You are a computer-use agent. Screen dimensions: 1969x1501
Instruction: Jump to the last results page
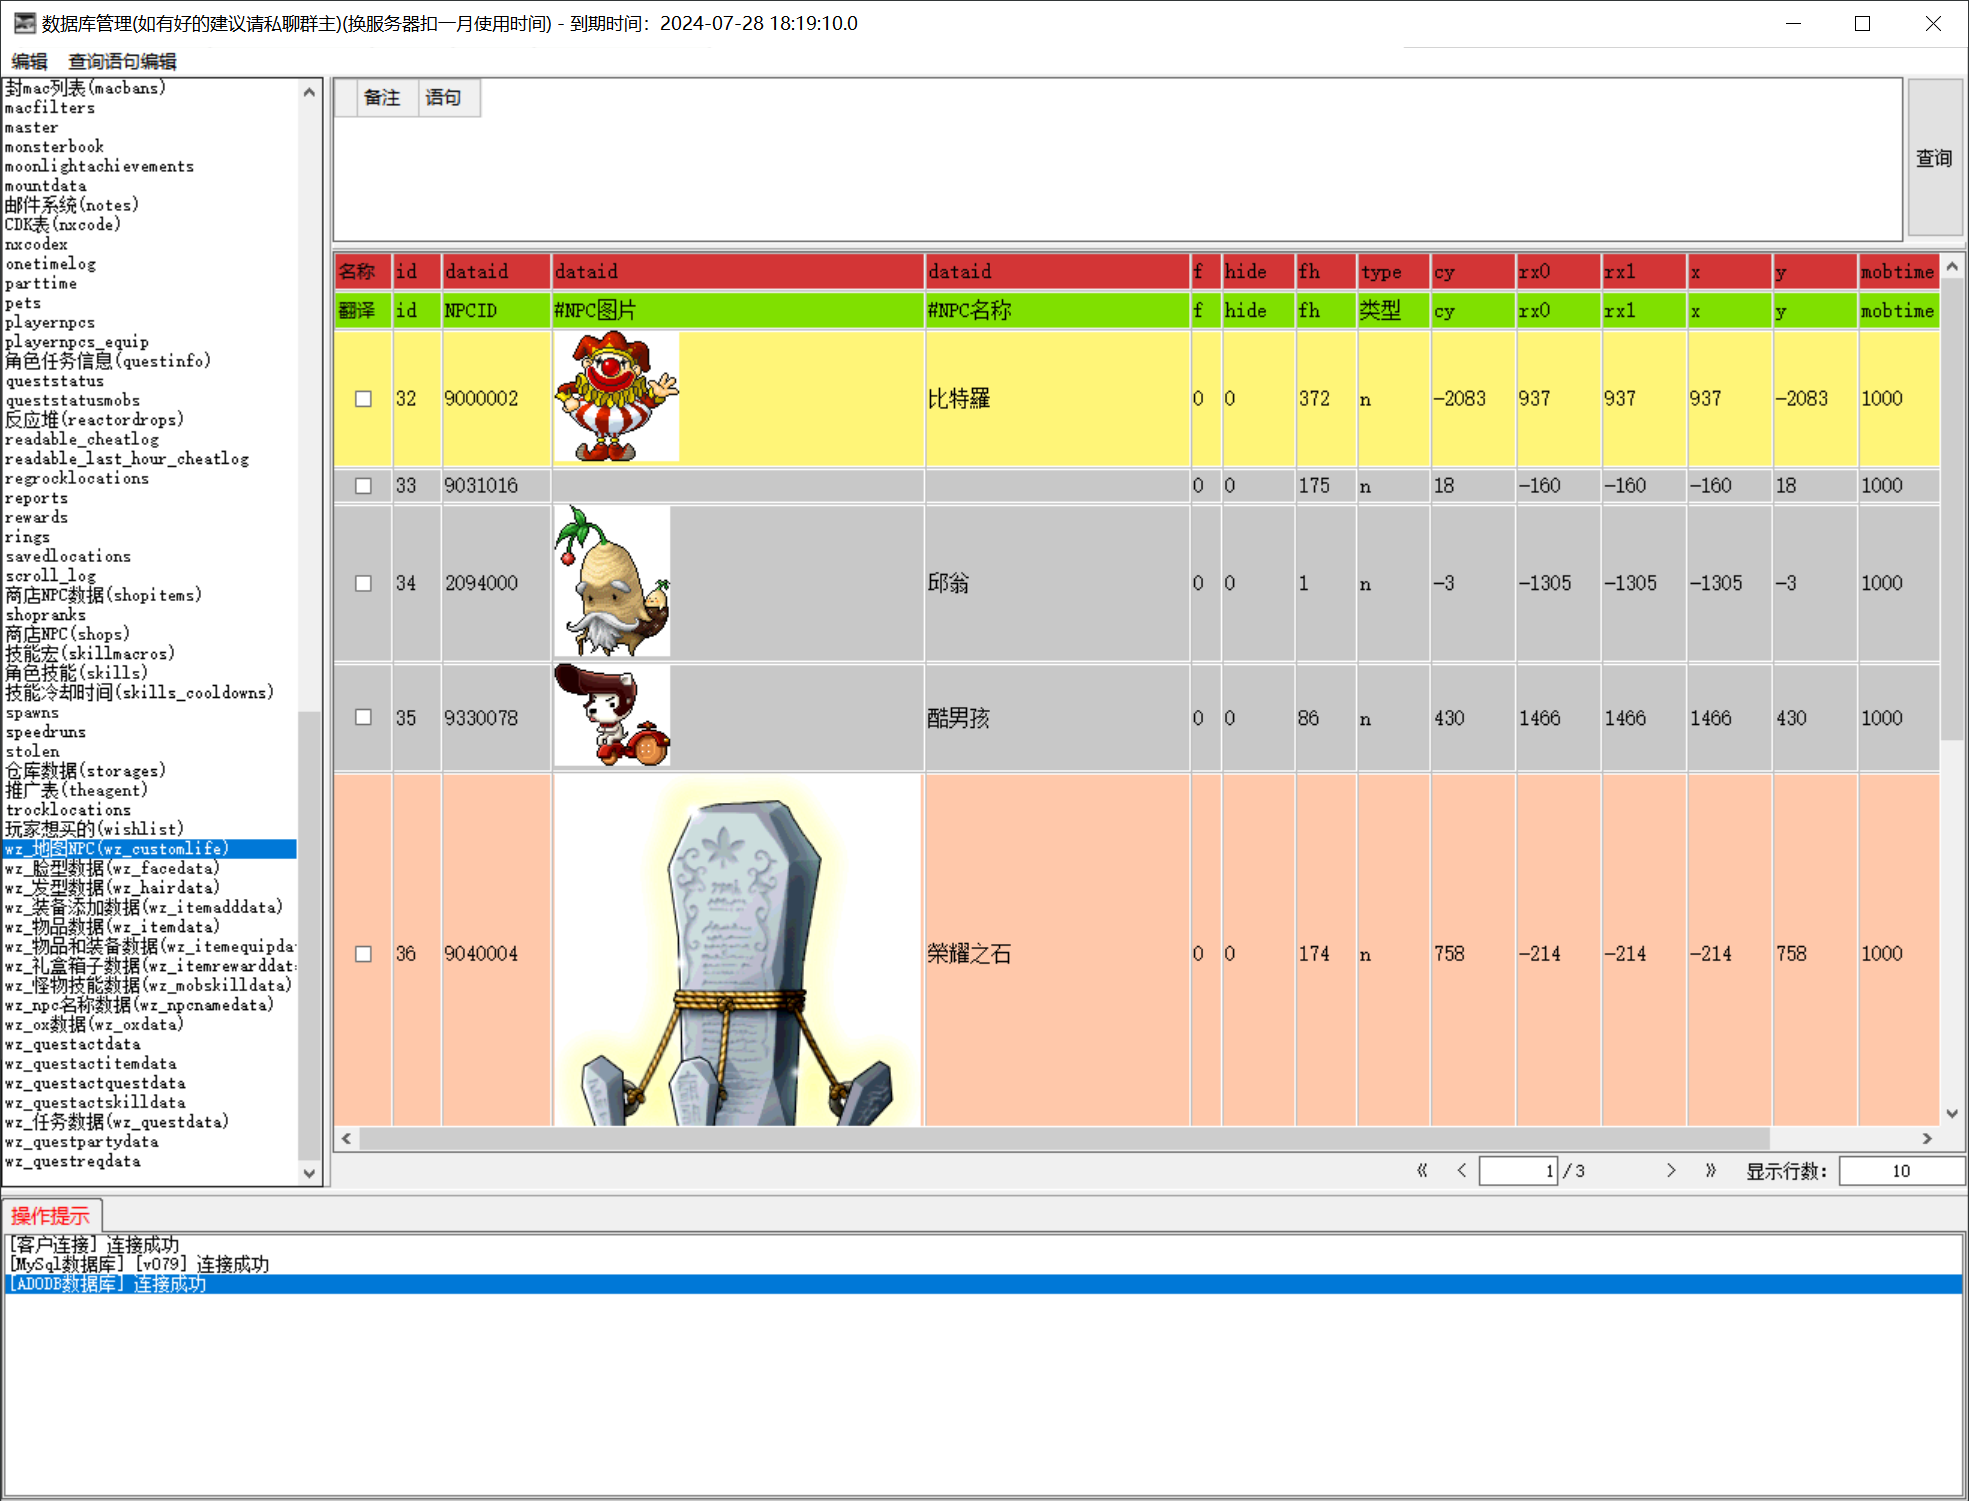pyautogui.click(x=1711, y=1170)
